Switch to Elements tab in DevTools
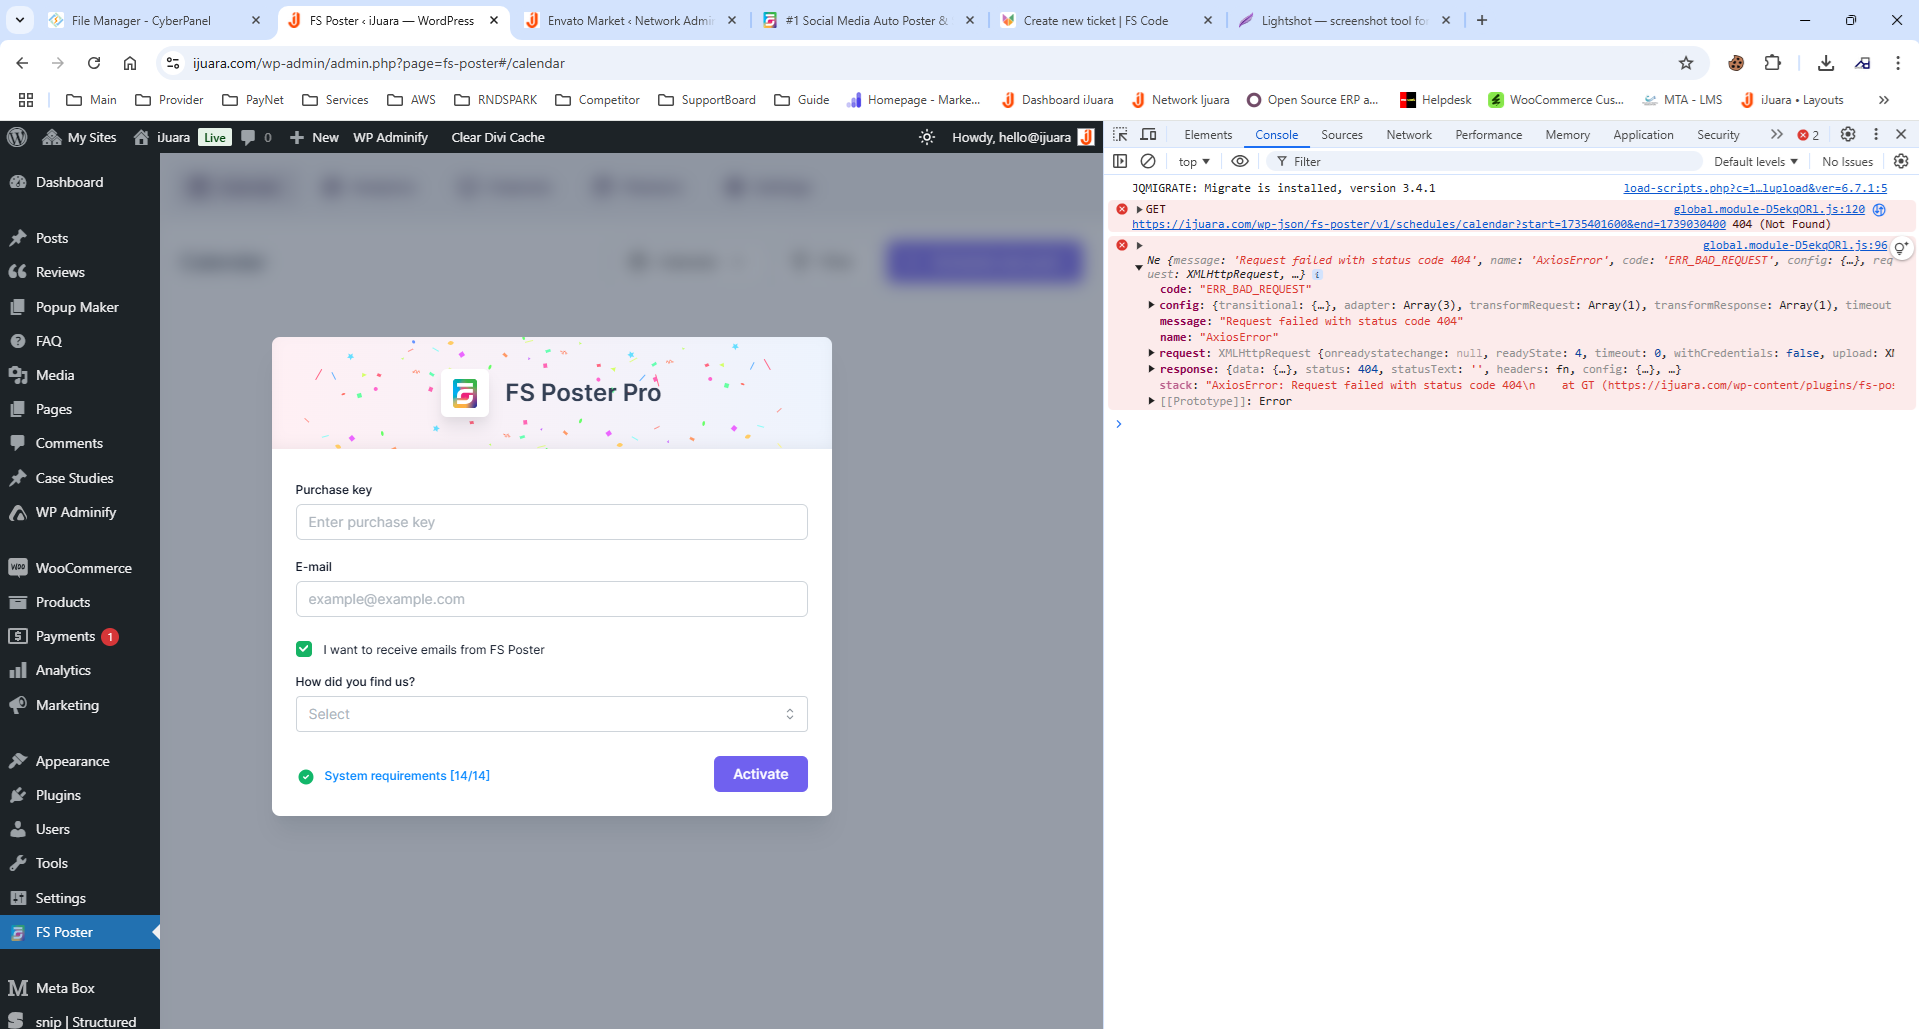 [1208, 135]
